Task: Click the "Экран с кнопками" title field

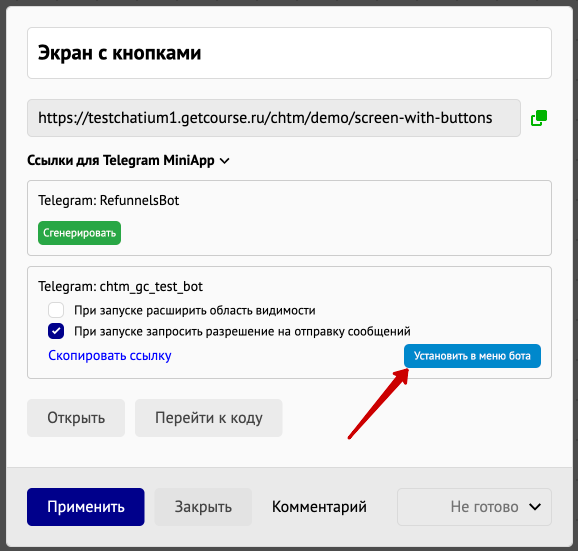Action: coord(289,53)
